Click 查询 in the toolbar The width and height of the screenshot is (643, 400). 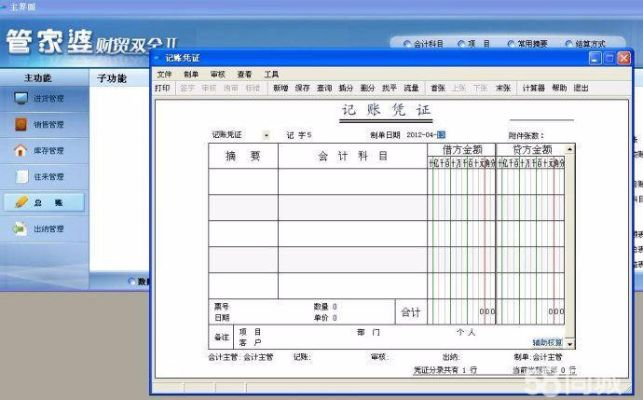pyautogui.click(x=324, y=88)
